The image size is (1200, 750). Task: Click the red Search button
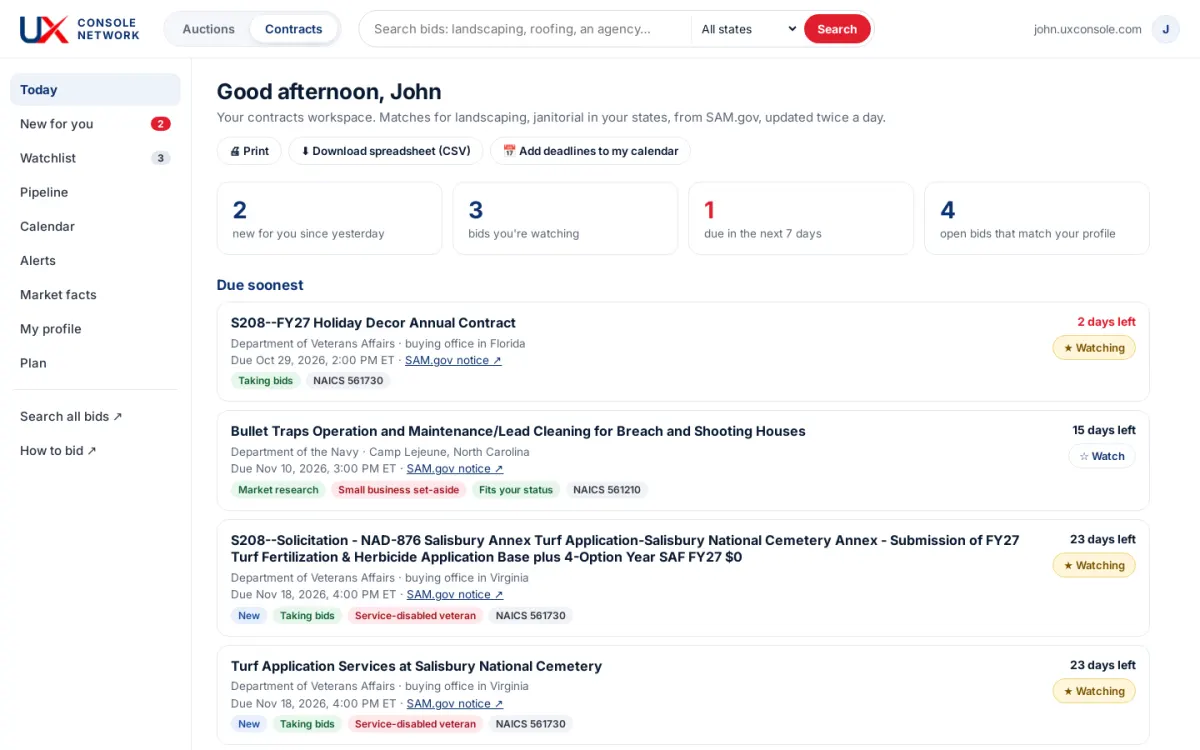(x=837, y=29)
